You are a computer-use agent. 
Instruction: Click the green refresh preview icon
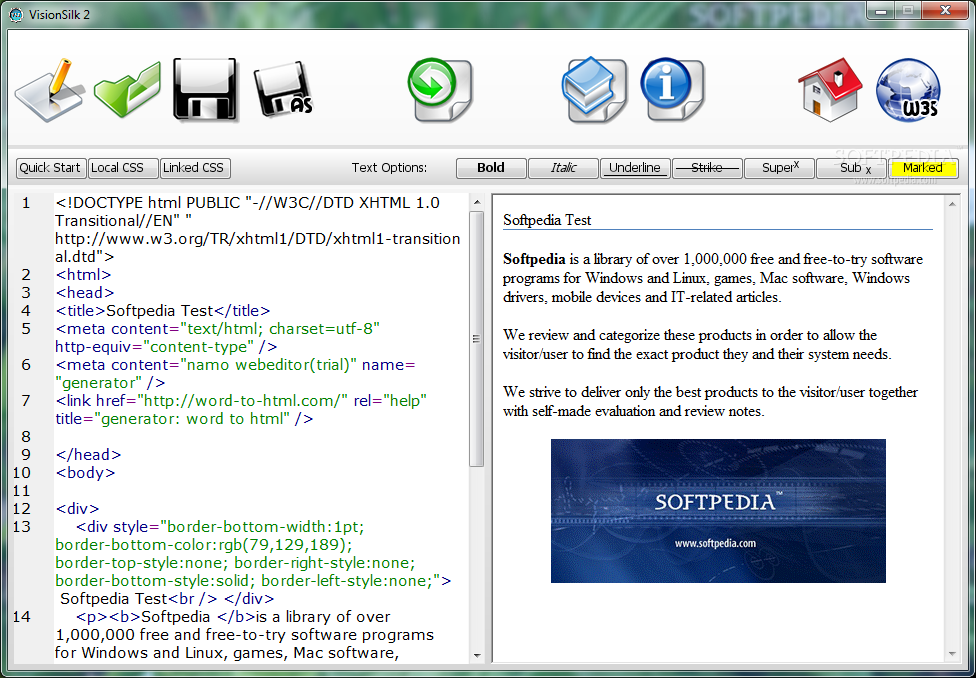pyautogui.click(x=440, y=90)
